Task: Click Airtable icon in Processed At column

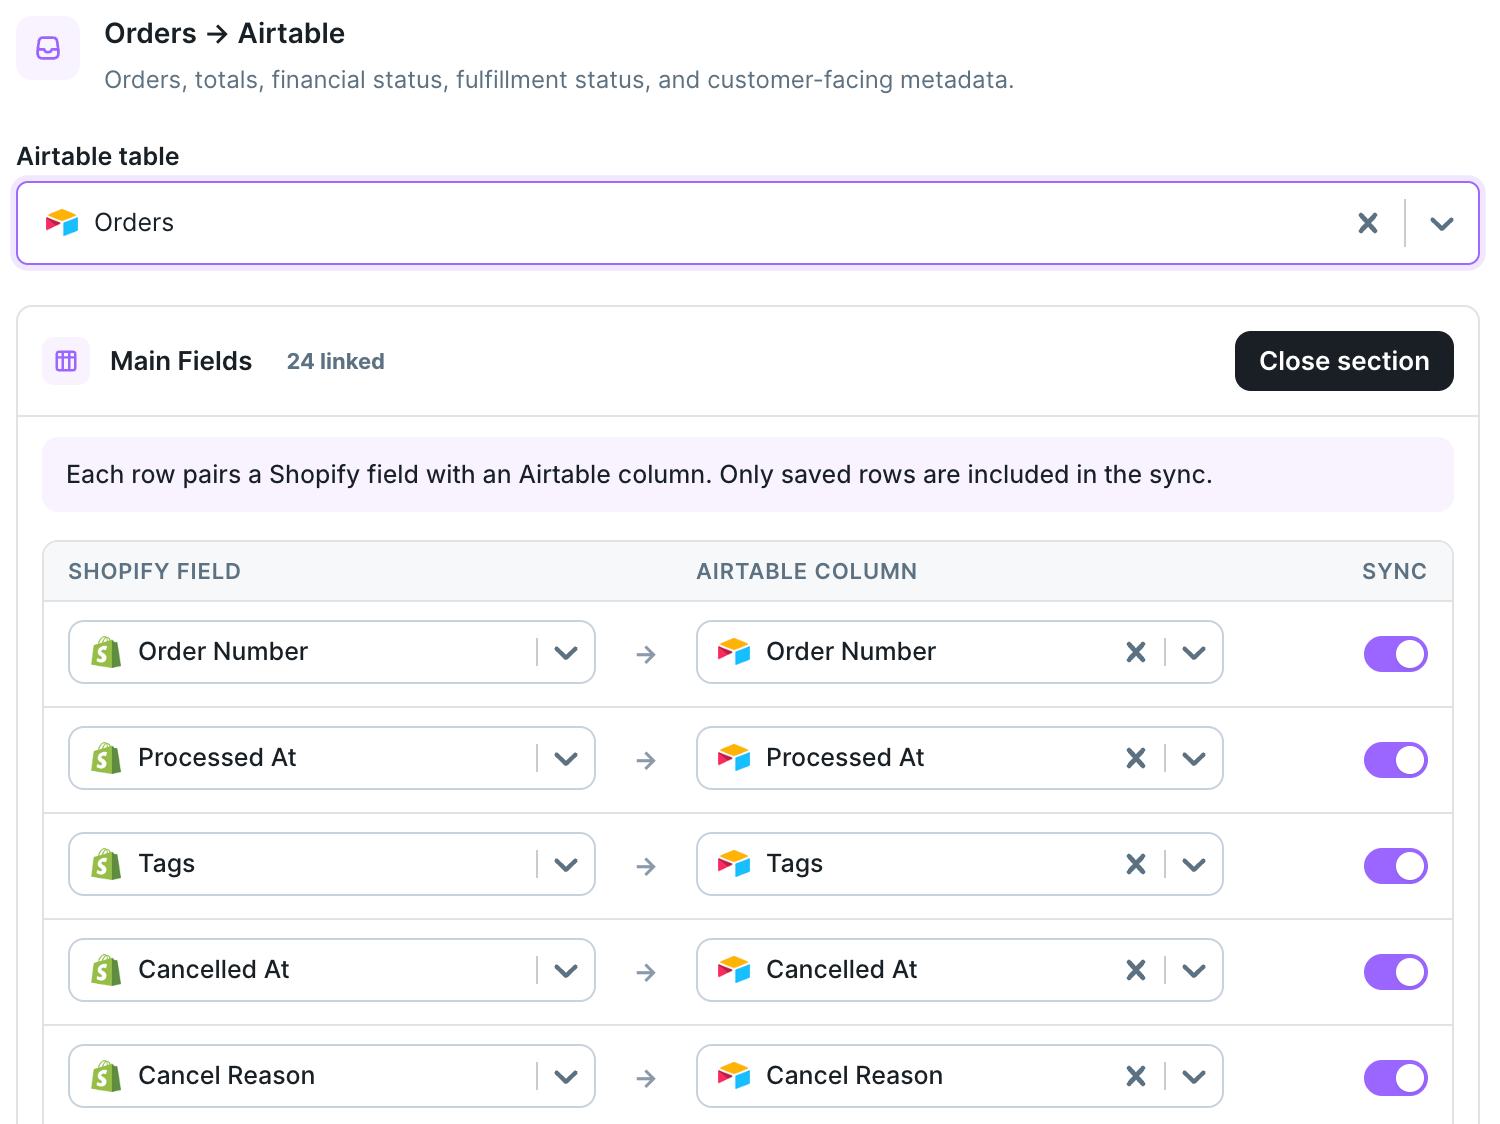Action: 734,758
